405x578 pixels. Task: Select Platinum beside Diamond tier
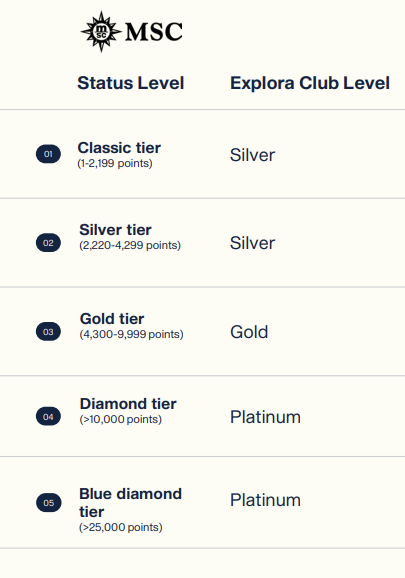[x=265, y=417]
